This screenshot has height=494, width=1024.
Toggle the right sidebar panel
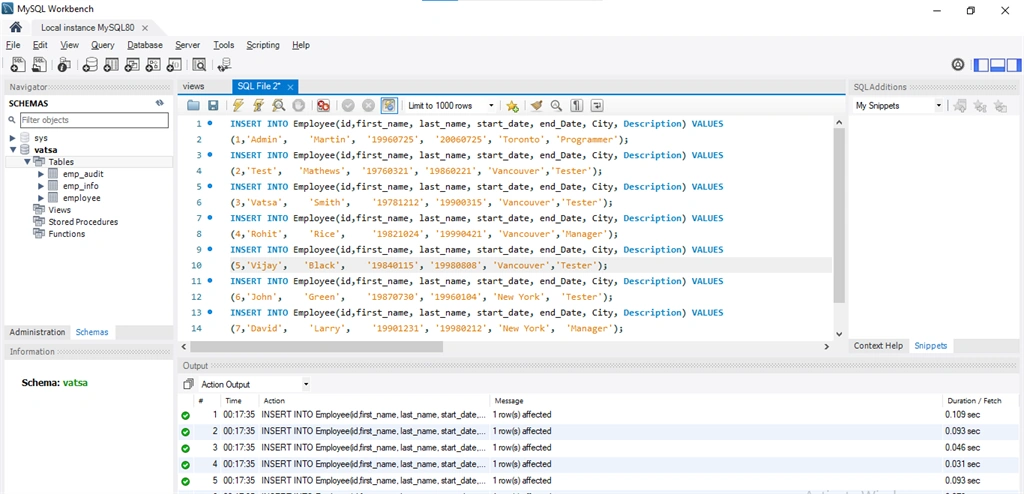pyautogui.click(x=1014, y=65)
